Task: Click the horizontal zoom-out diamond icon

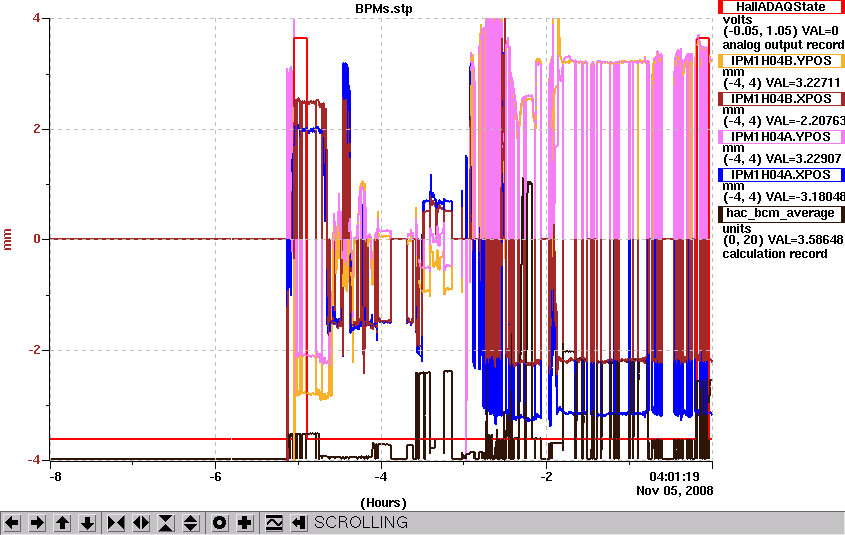Action: click(141, 523)
